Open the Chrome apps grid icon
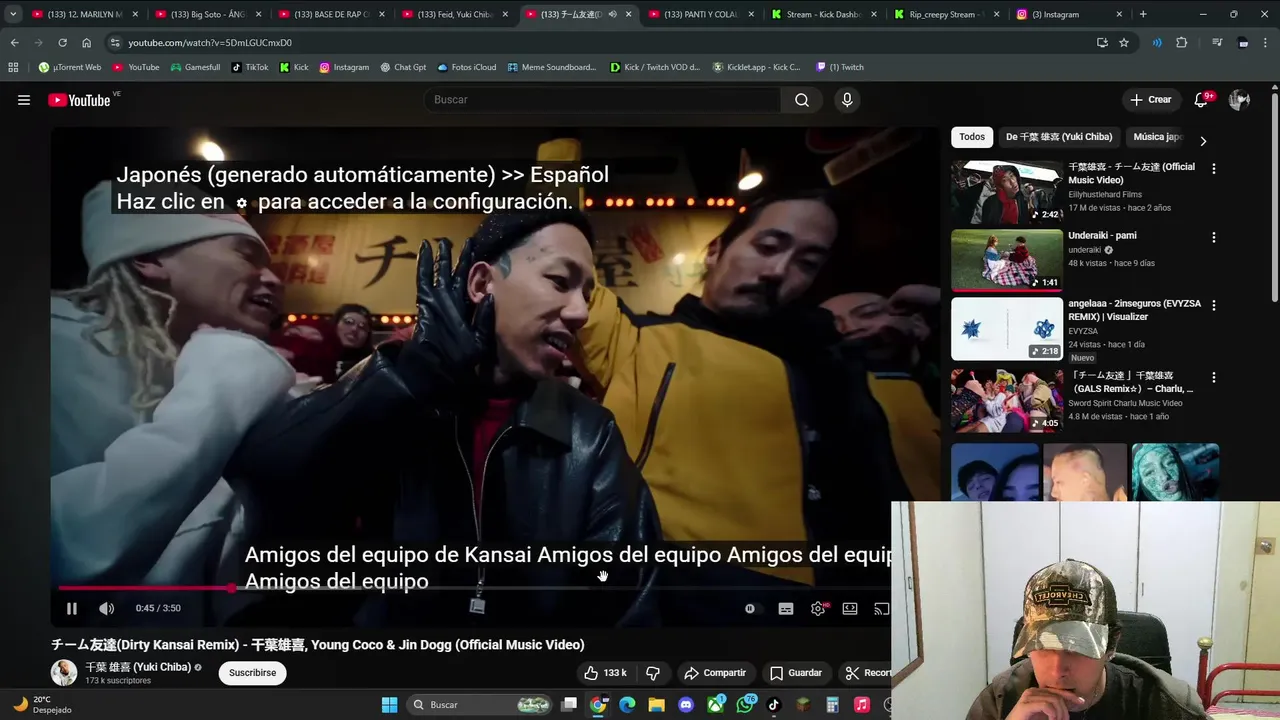Image resolution: width=1280 pixels, height=720 pixels. [13, 67]
